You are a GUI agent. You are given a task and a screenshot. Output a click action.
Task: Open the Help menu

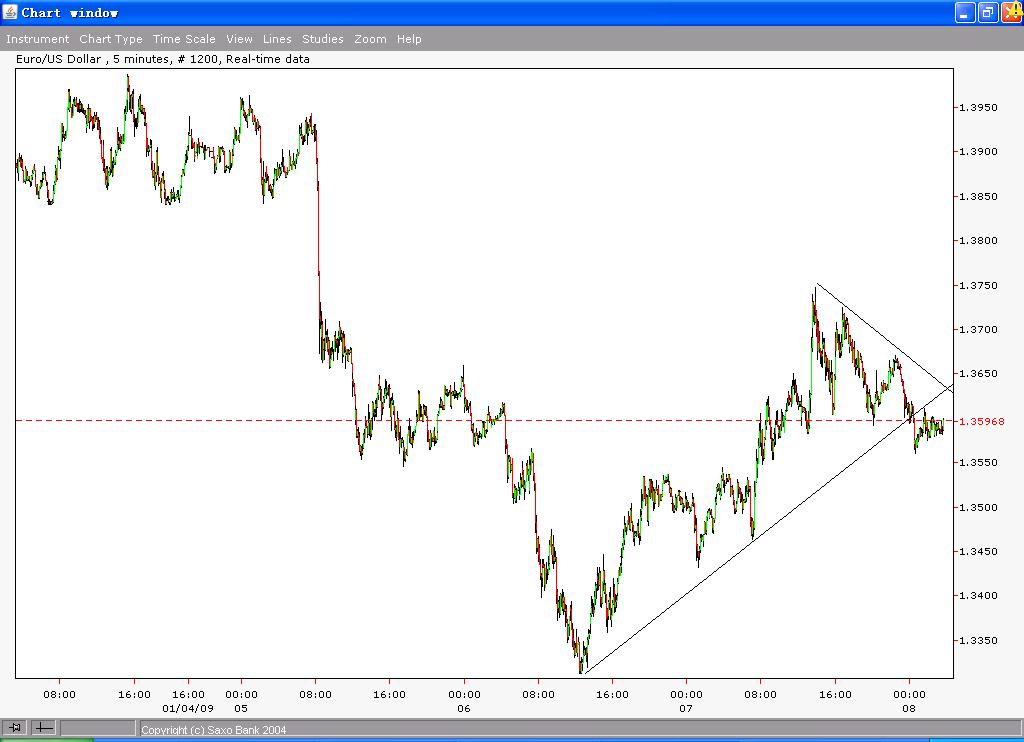[409, 39]
